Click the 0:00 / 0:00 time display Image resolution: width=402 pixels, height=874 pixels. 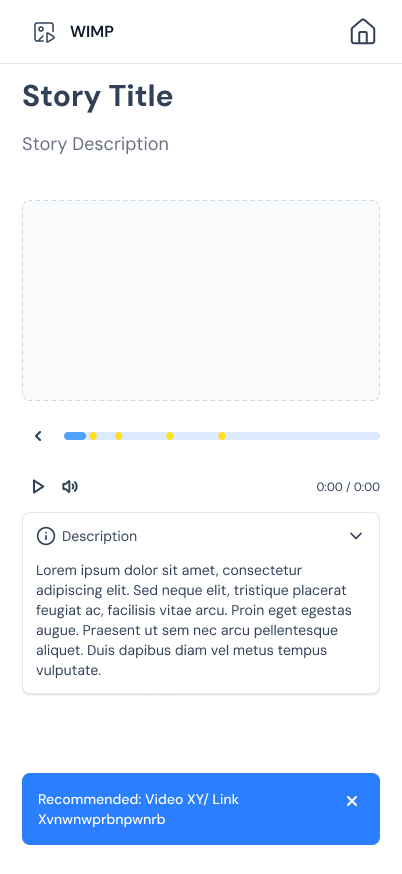point(348,487)
